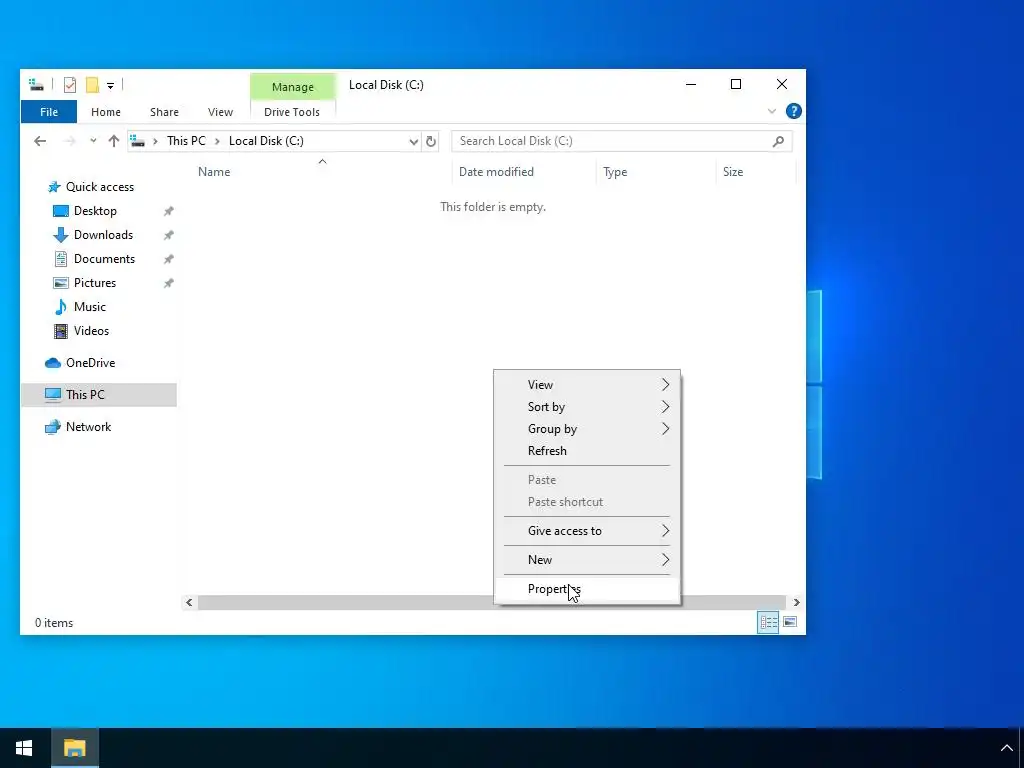The image size is (1024, 768).
Task: Click the pin icon next to Downloads
Action: (x=168, y=235)
